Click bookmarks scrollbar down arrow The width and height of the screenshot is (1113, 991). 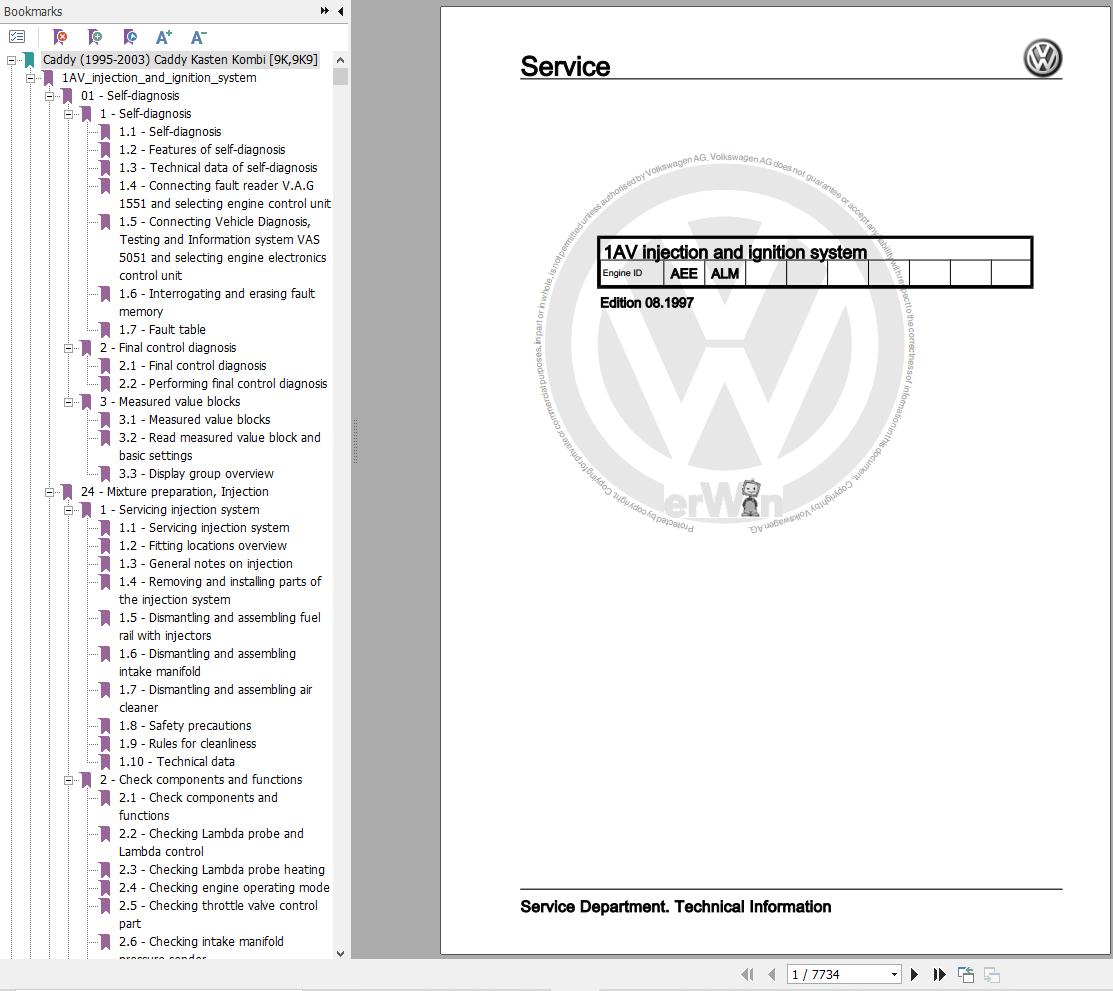(x=340, y=953)
